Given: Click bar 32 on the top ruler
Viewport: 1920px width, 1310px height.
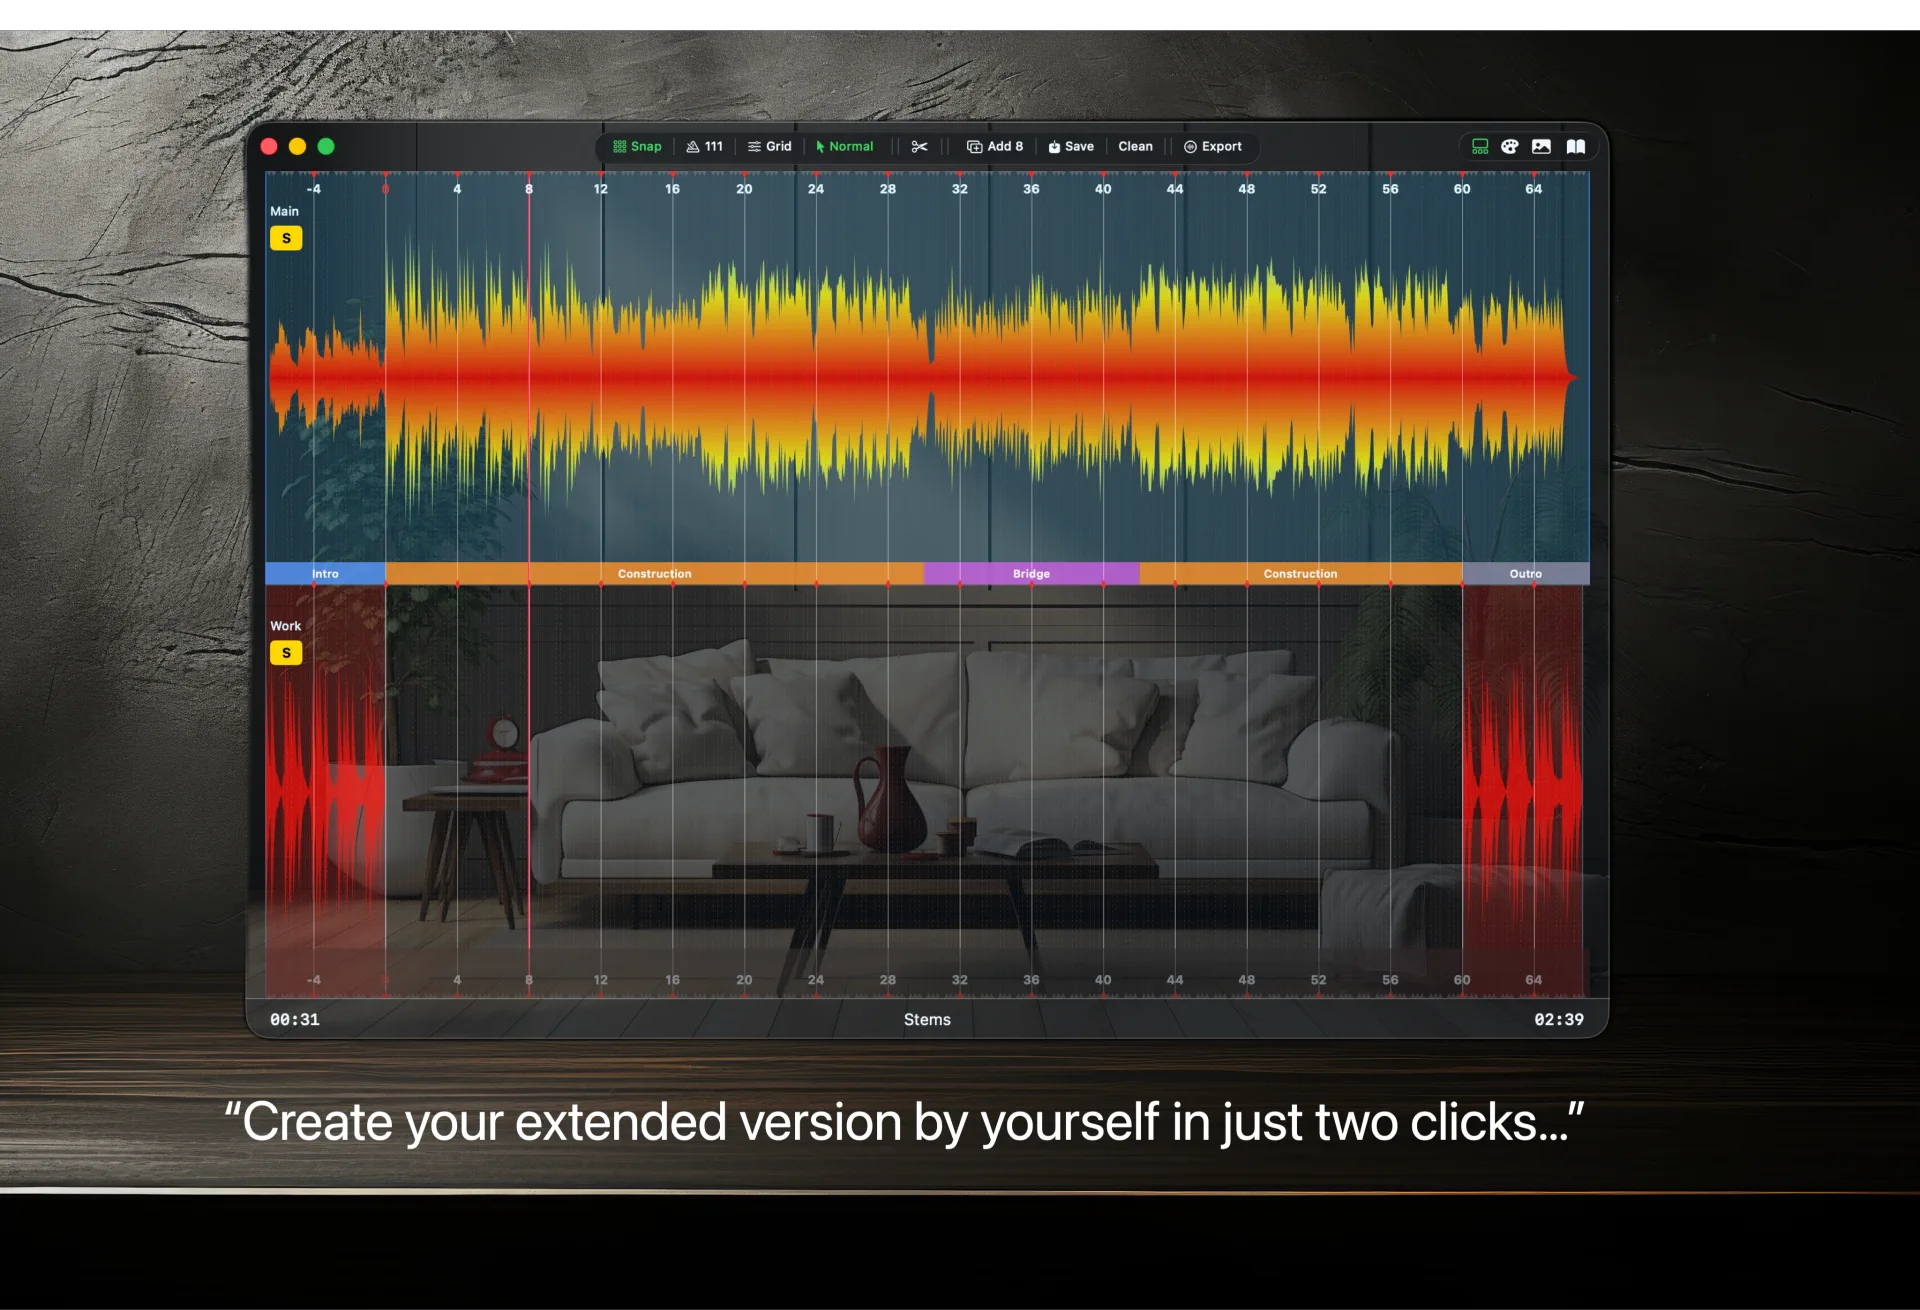Looking at the screenshot, I should point(959,188).
